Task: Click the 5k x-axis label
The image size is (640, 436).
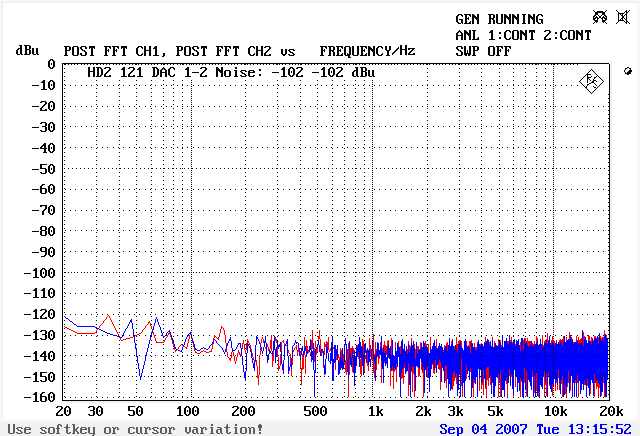Action: coord(496,411)
